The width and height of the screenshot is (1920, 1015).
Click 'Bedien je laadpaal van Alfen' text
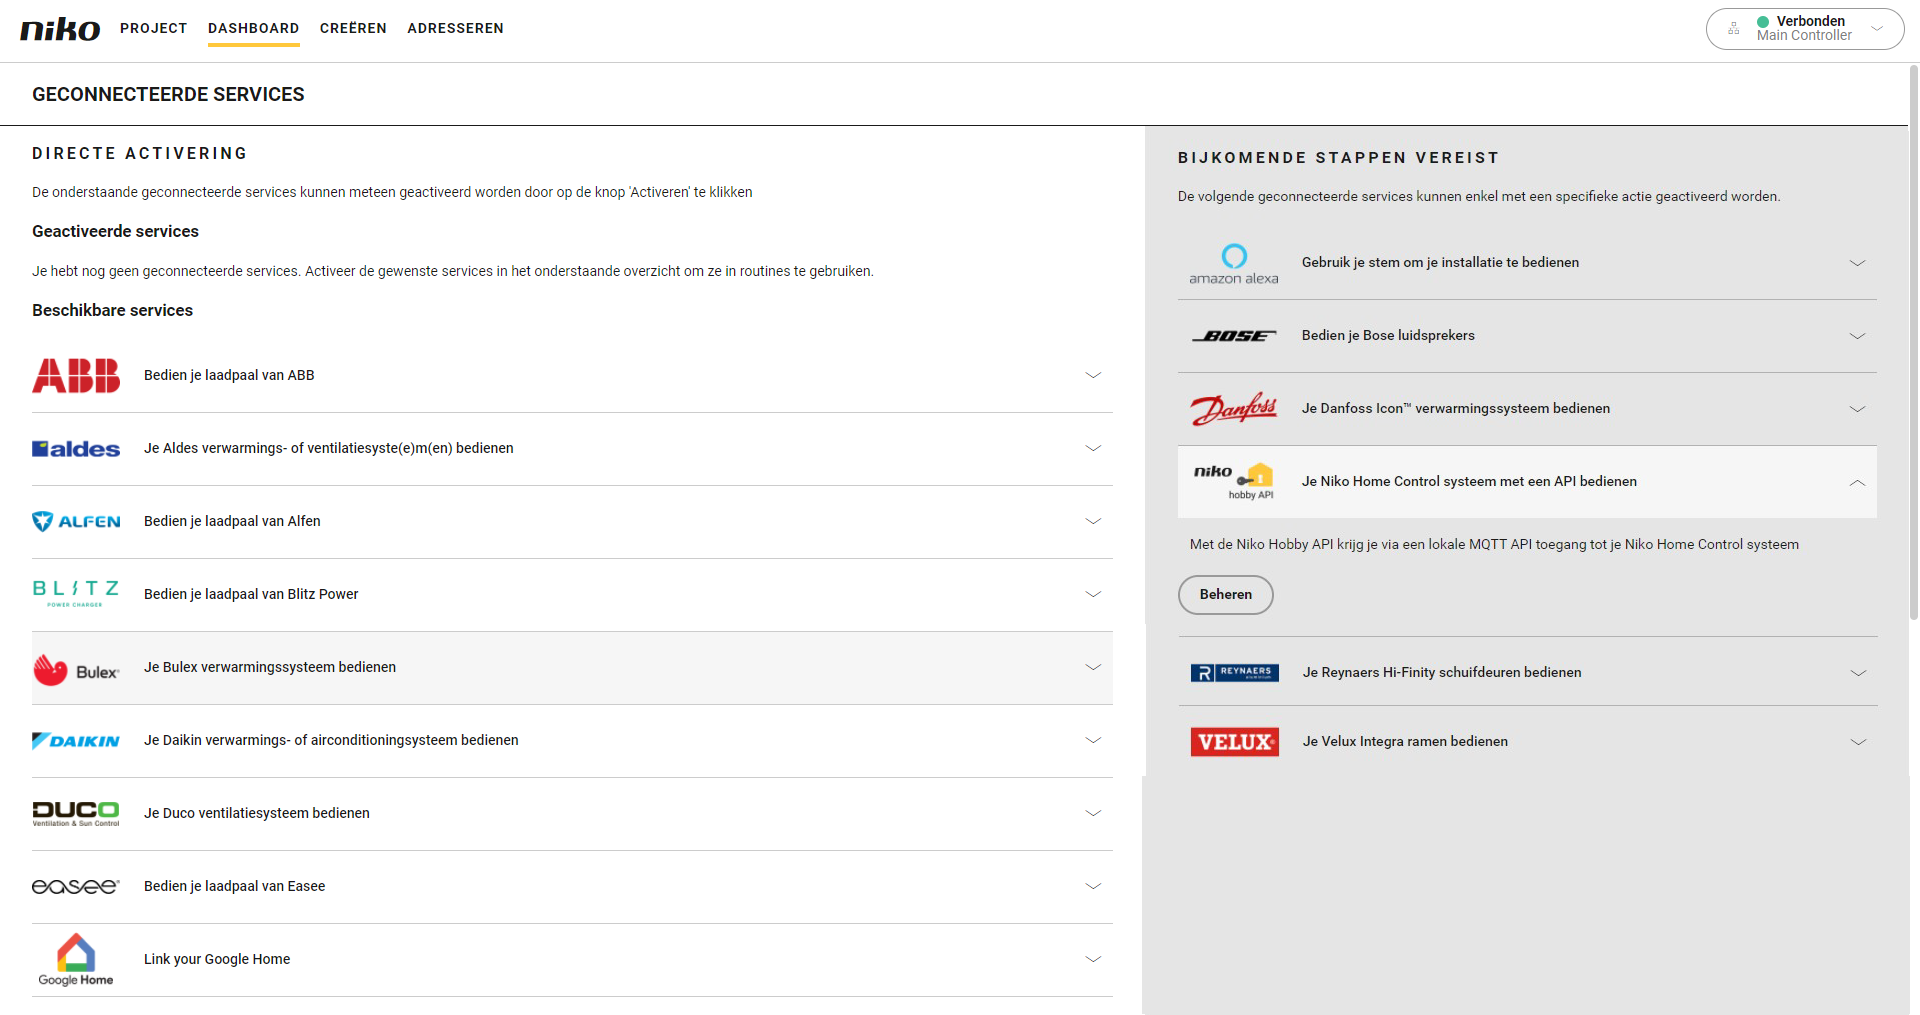[232, 521]
